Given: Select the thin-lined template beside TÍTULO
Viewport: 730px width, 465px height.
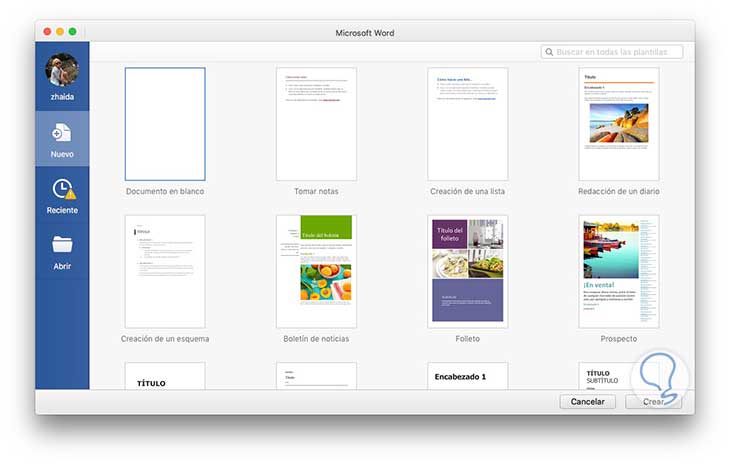Looking at the screenshot, I should point(316,376).
